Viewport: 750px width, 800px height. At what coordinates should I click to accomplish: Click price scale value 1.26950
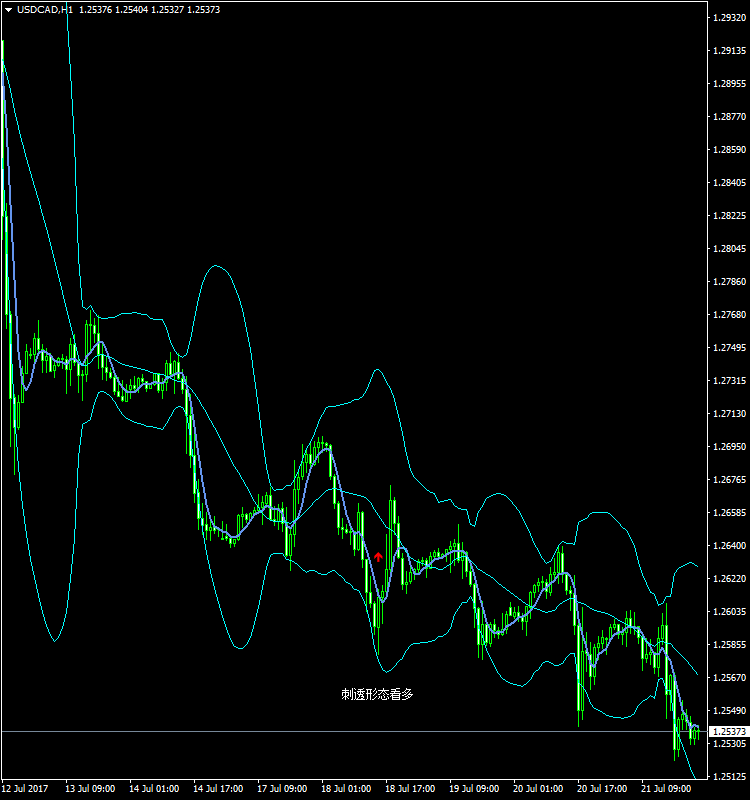pyautogui.click(x=729, y=446)
